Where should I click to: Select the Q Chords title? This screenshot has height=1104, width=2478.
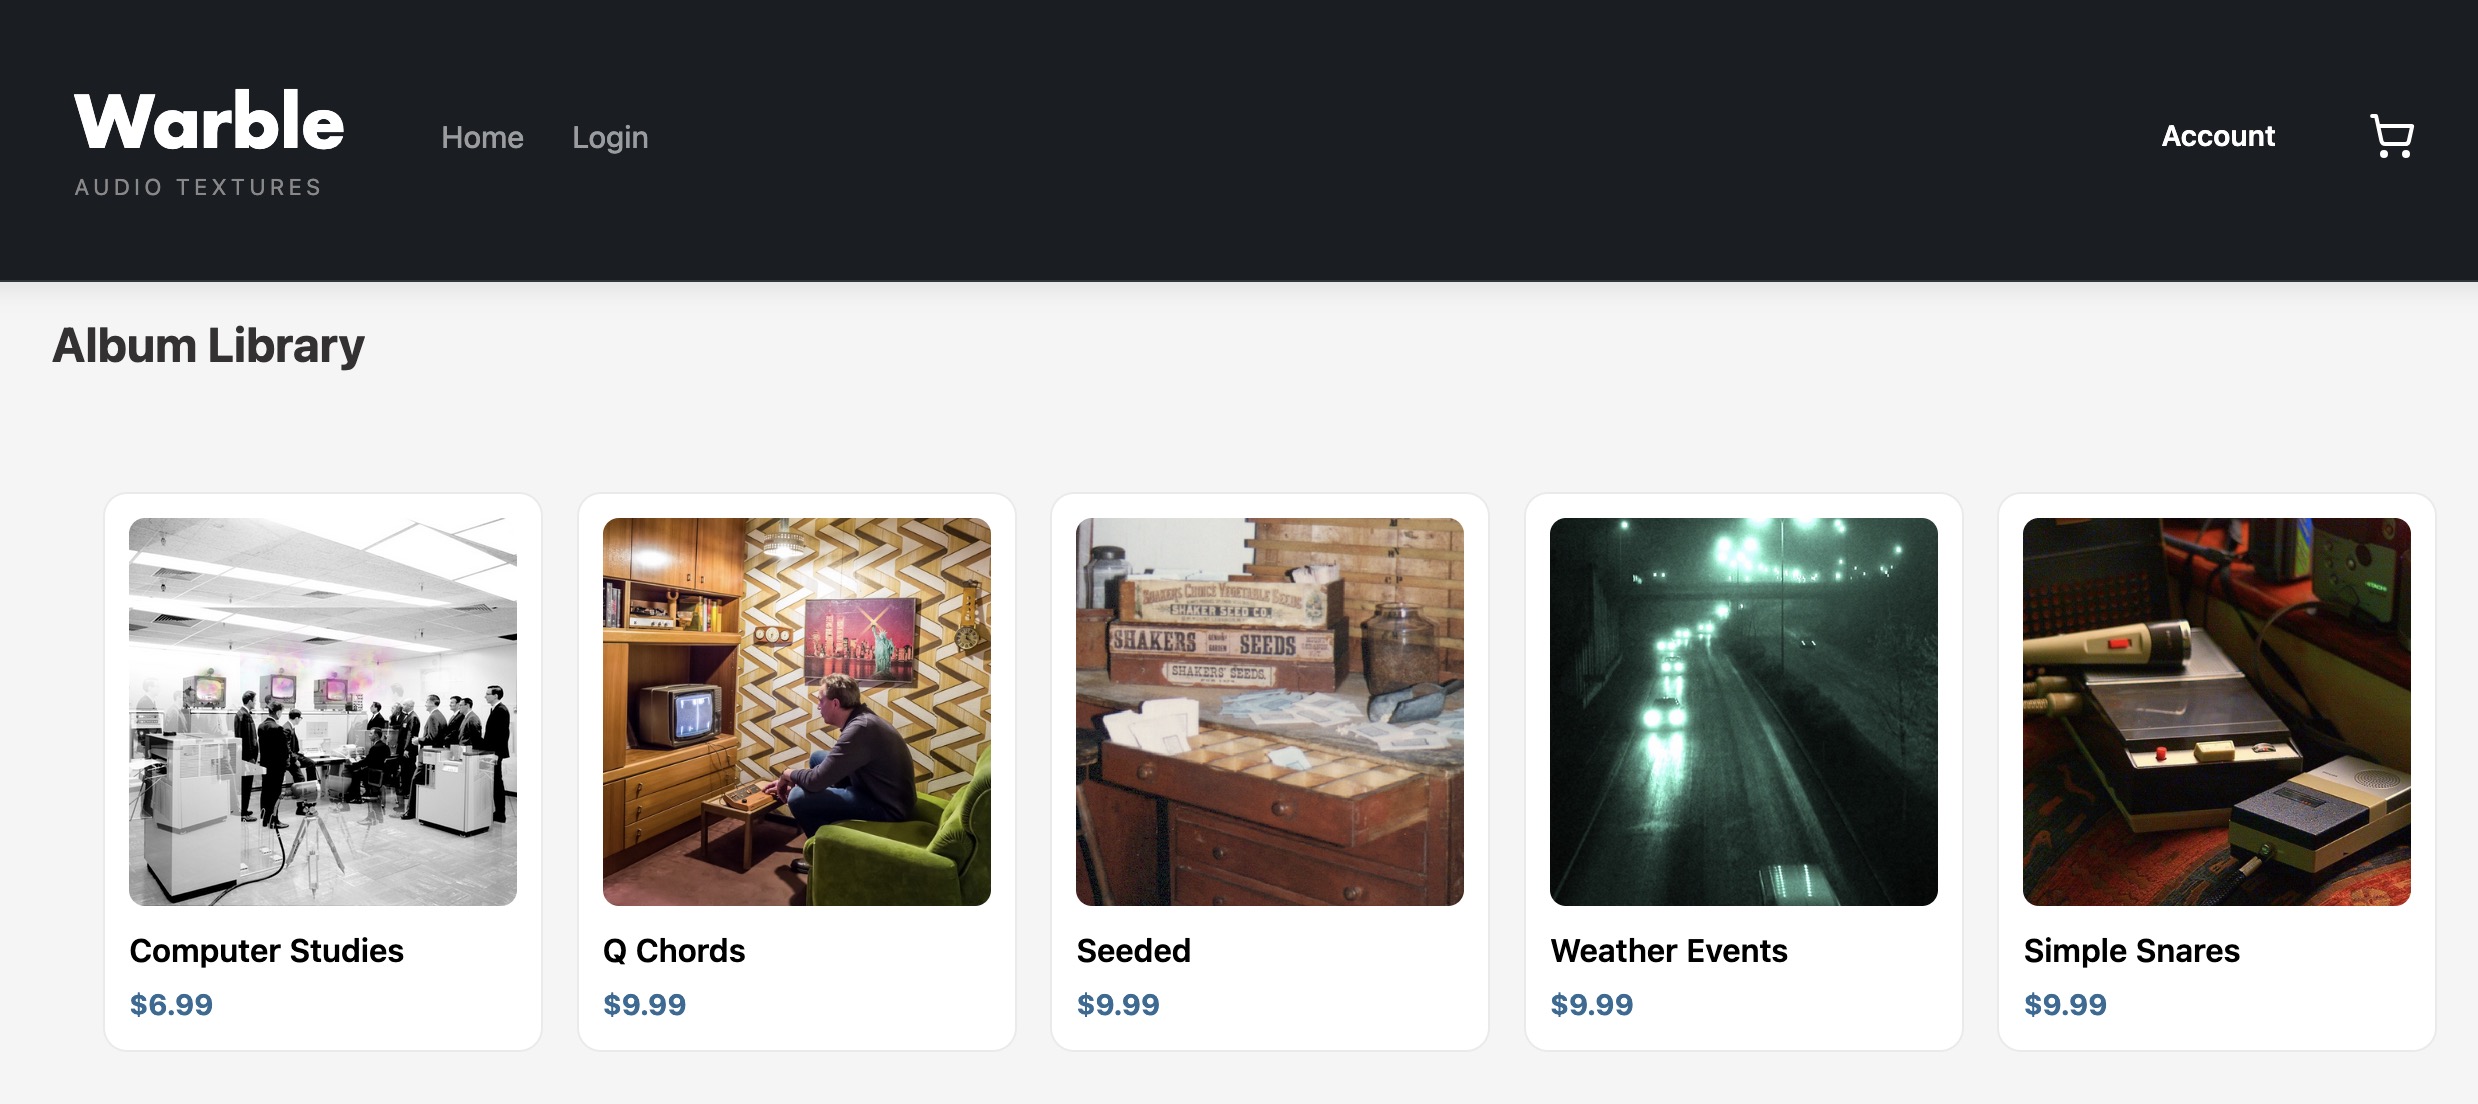[x=674, y=950]
